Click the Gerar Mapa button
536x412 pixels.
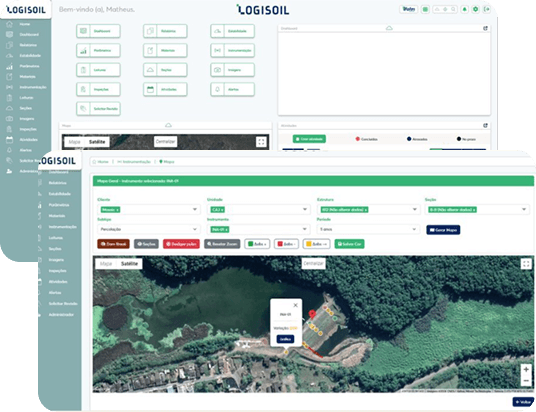(443, 230)
